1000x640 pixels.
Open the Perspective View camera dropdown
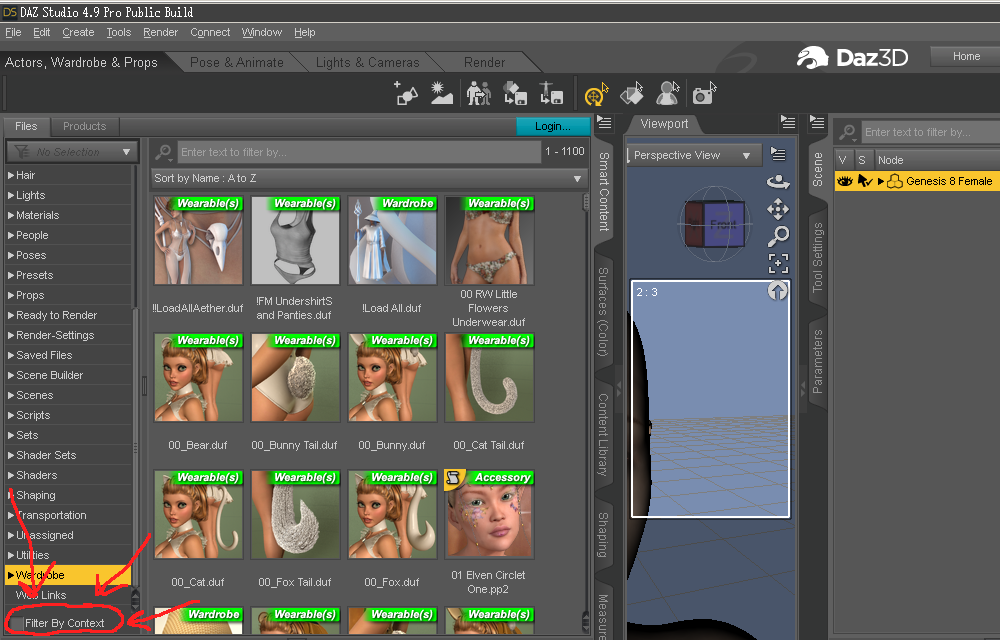click(693, 155)
